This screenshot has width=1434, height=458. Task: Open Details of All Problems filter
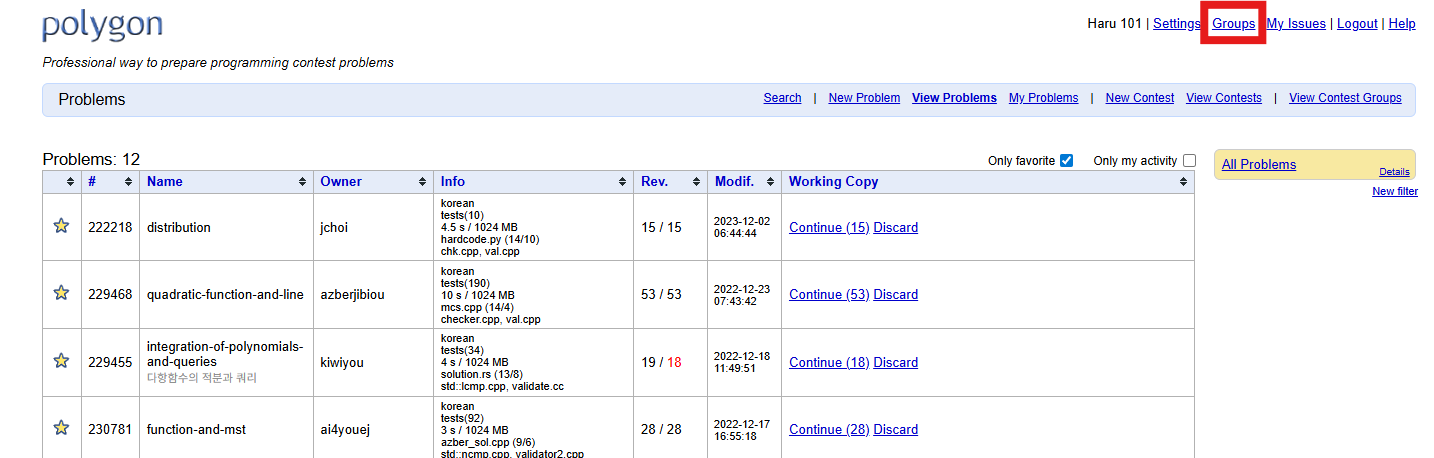tap(1394, 172)
